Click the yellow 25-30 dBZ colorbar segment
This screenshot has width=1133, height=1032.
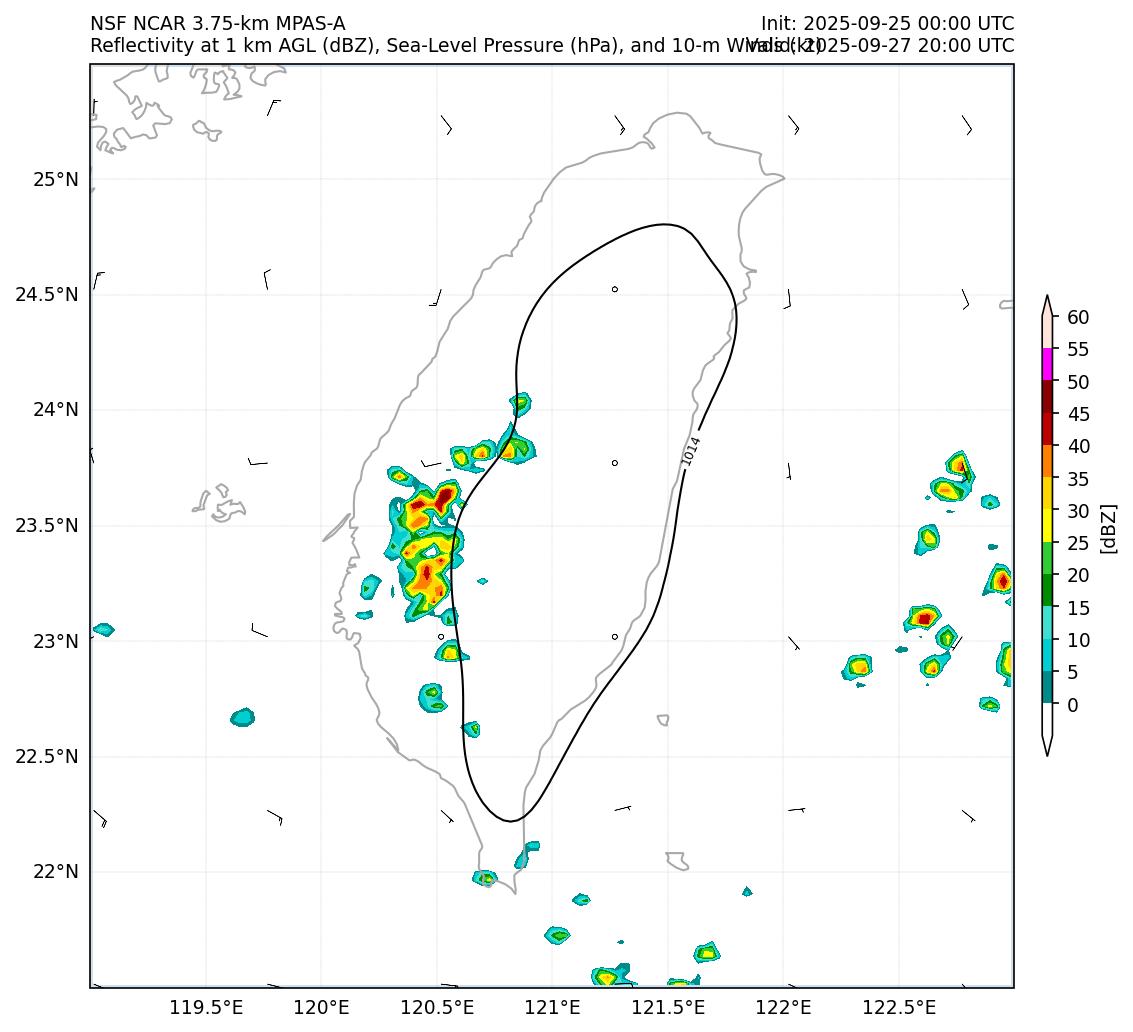point(1047,525)
